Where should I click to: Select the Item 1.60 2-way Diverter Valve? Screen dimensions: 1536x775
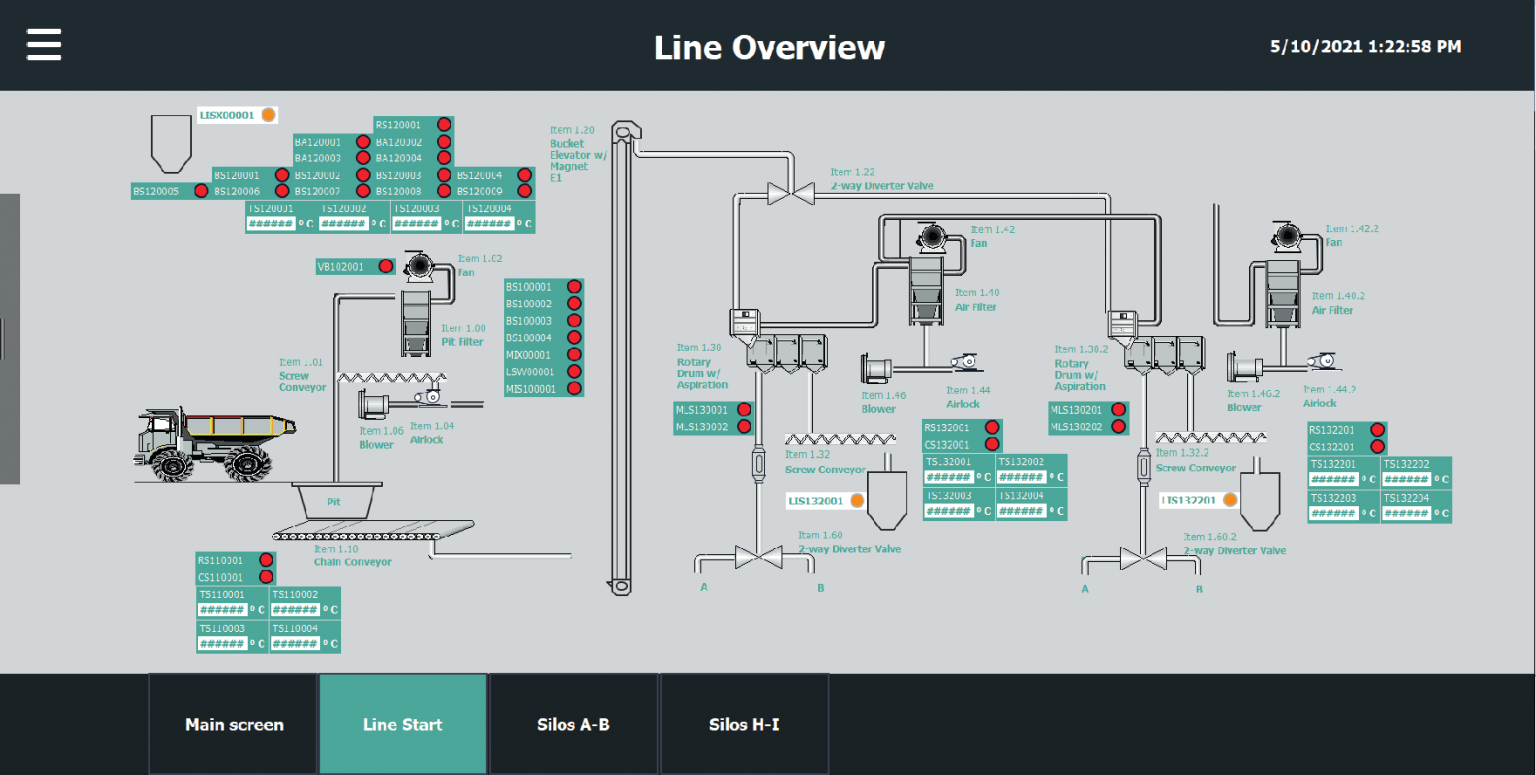click(x=758, y=556)
